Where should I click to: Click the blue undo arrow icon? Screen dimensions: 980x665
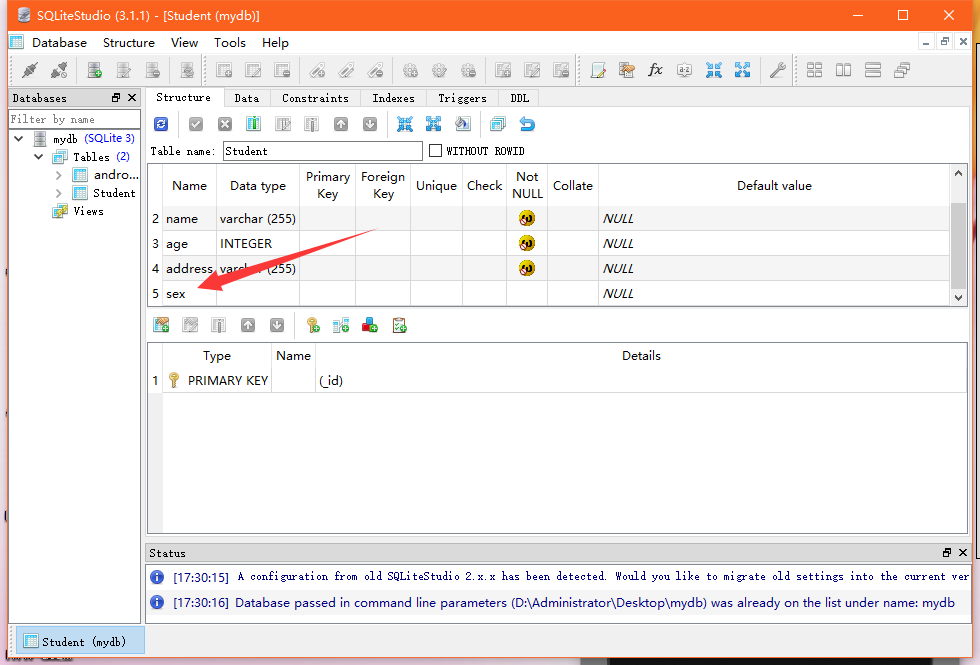click(527, 124)
